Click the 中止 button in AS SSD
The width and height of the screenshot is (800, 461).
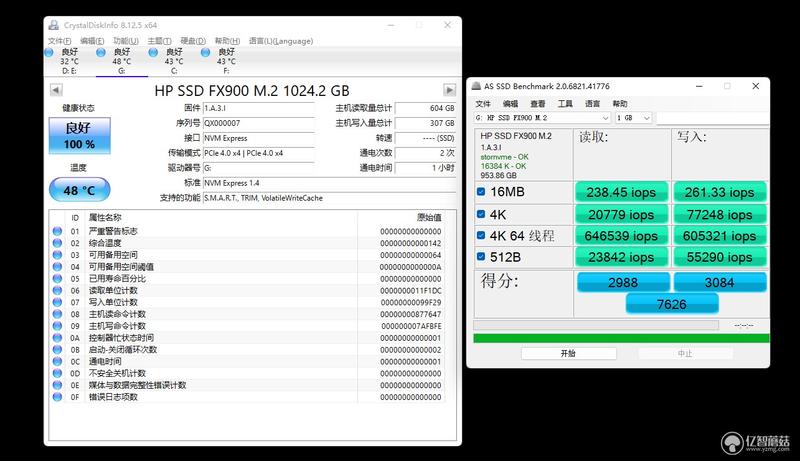(x=685, y=353)
